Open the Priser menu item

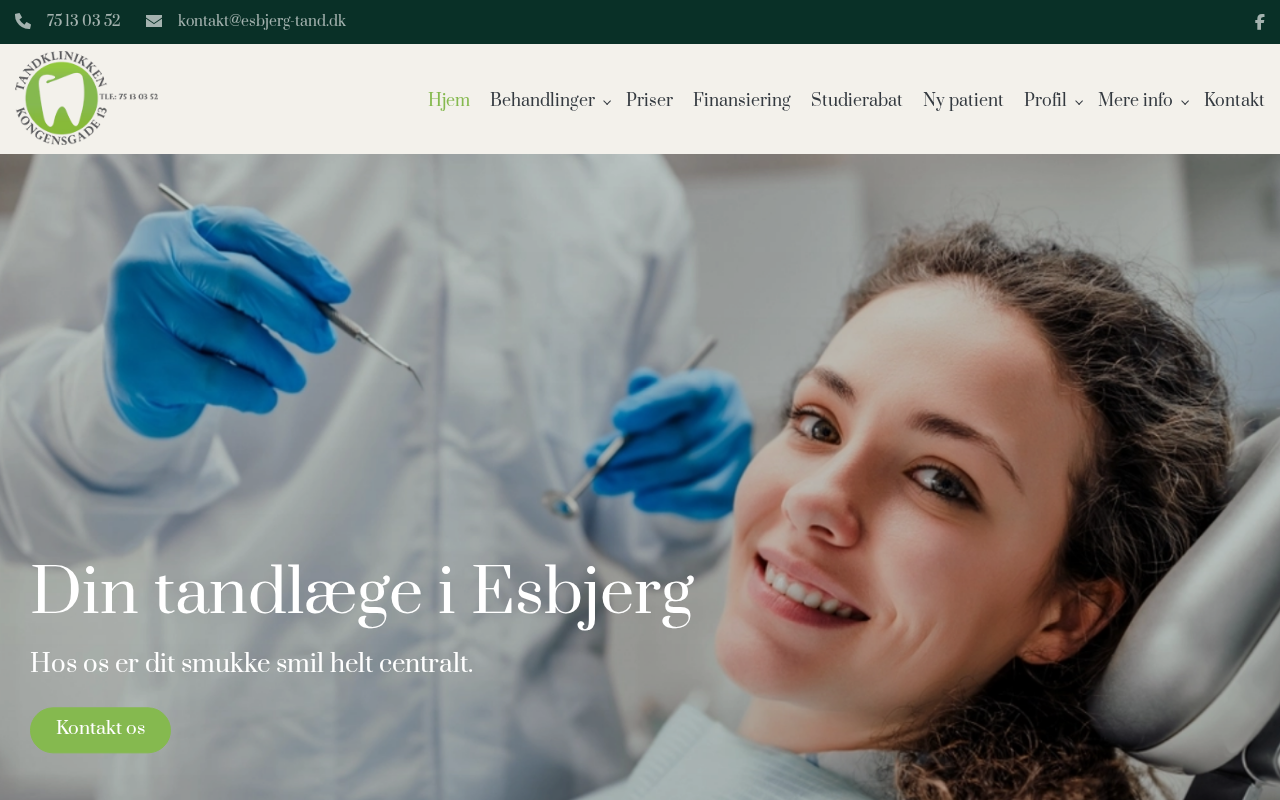coord(649,101)
